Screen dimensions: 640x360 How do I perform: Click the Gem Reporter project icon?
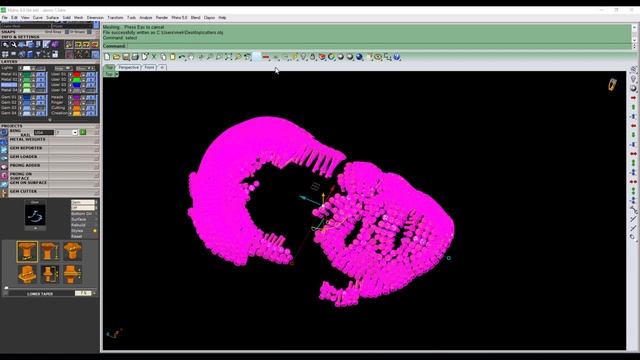4,149
